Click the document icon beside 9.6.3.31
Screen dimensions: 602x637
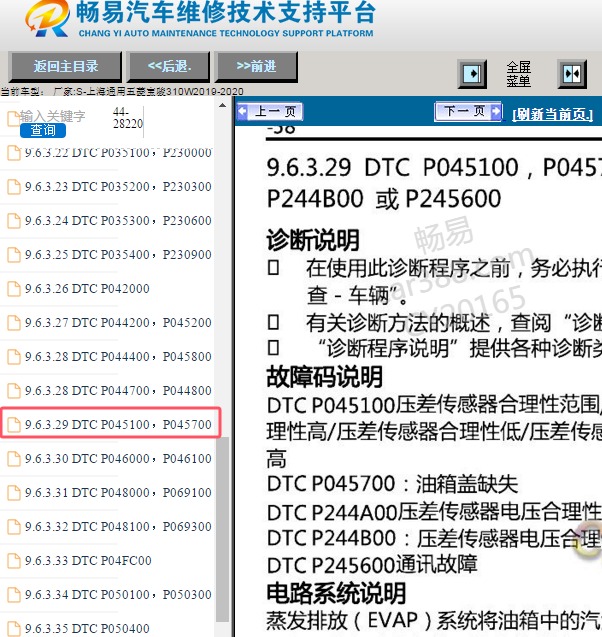(x=14, y=493)
